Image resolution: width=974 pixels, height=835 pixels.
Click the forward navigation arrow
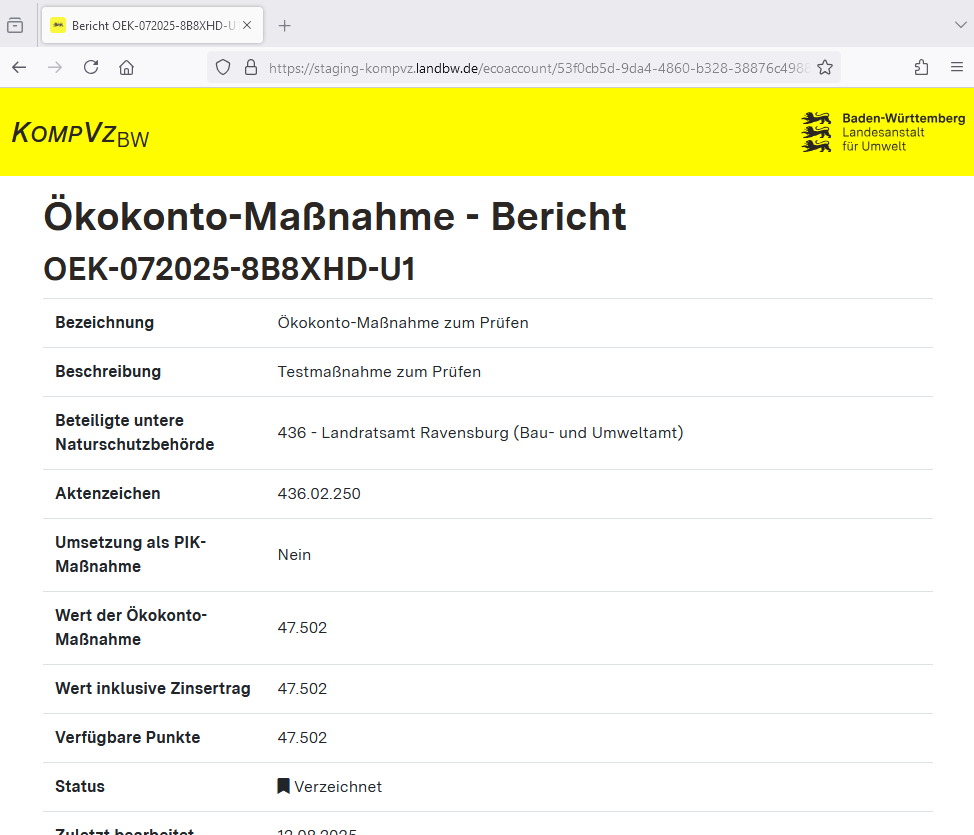pos(55,67)
